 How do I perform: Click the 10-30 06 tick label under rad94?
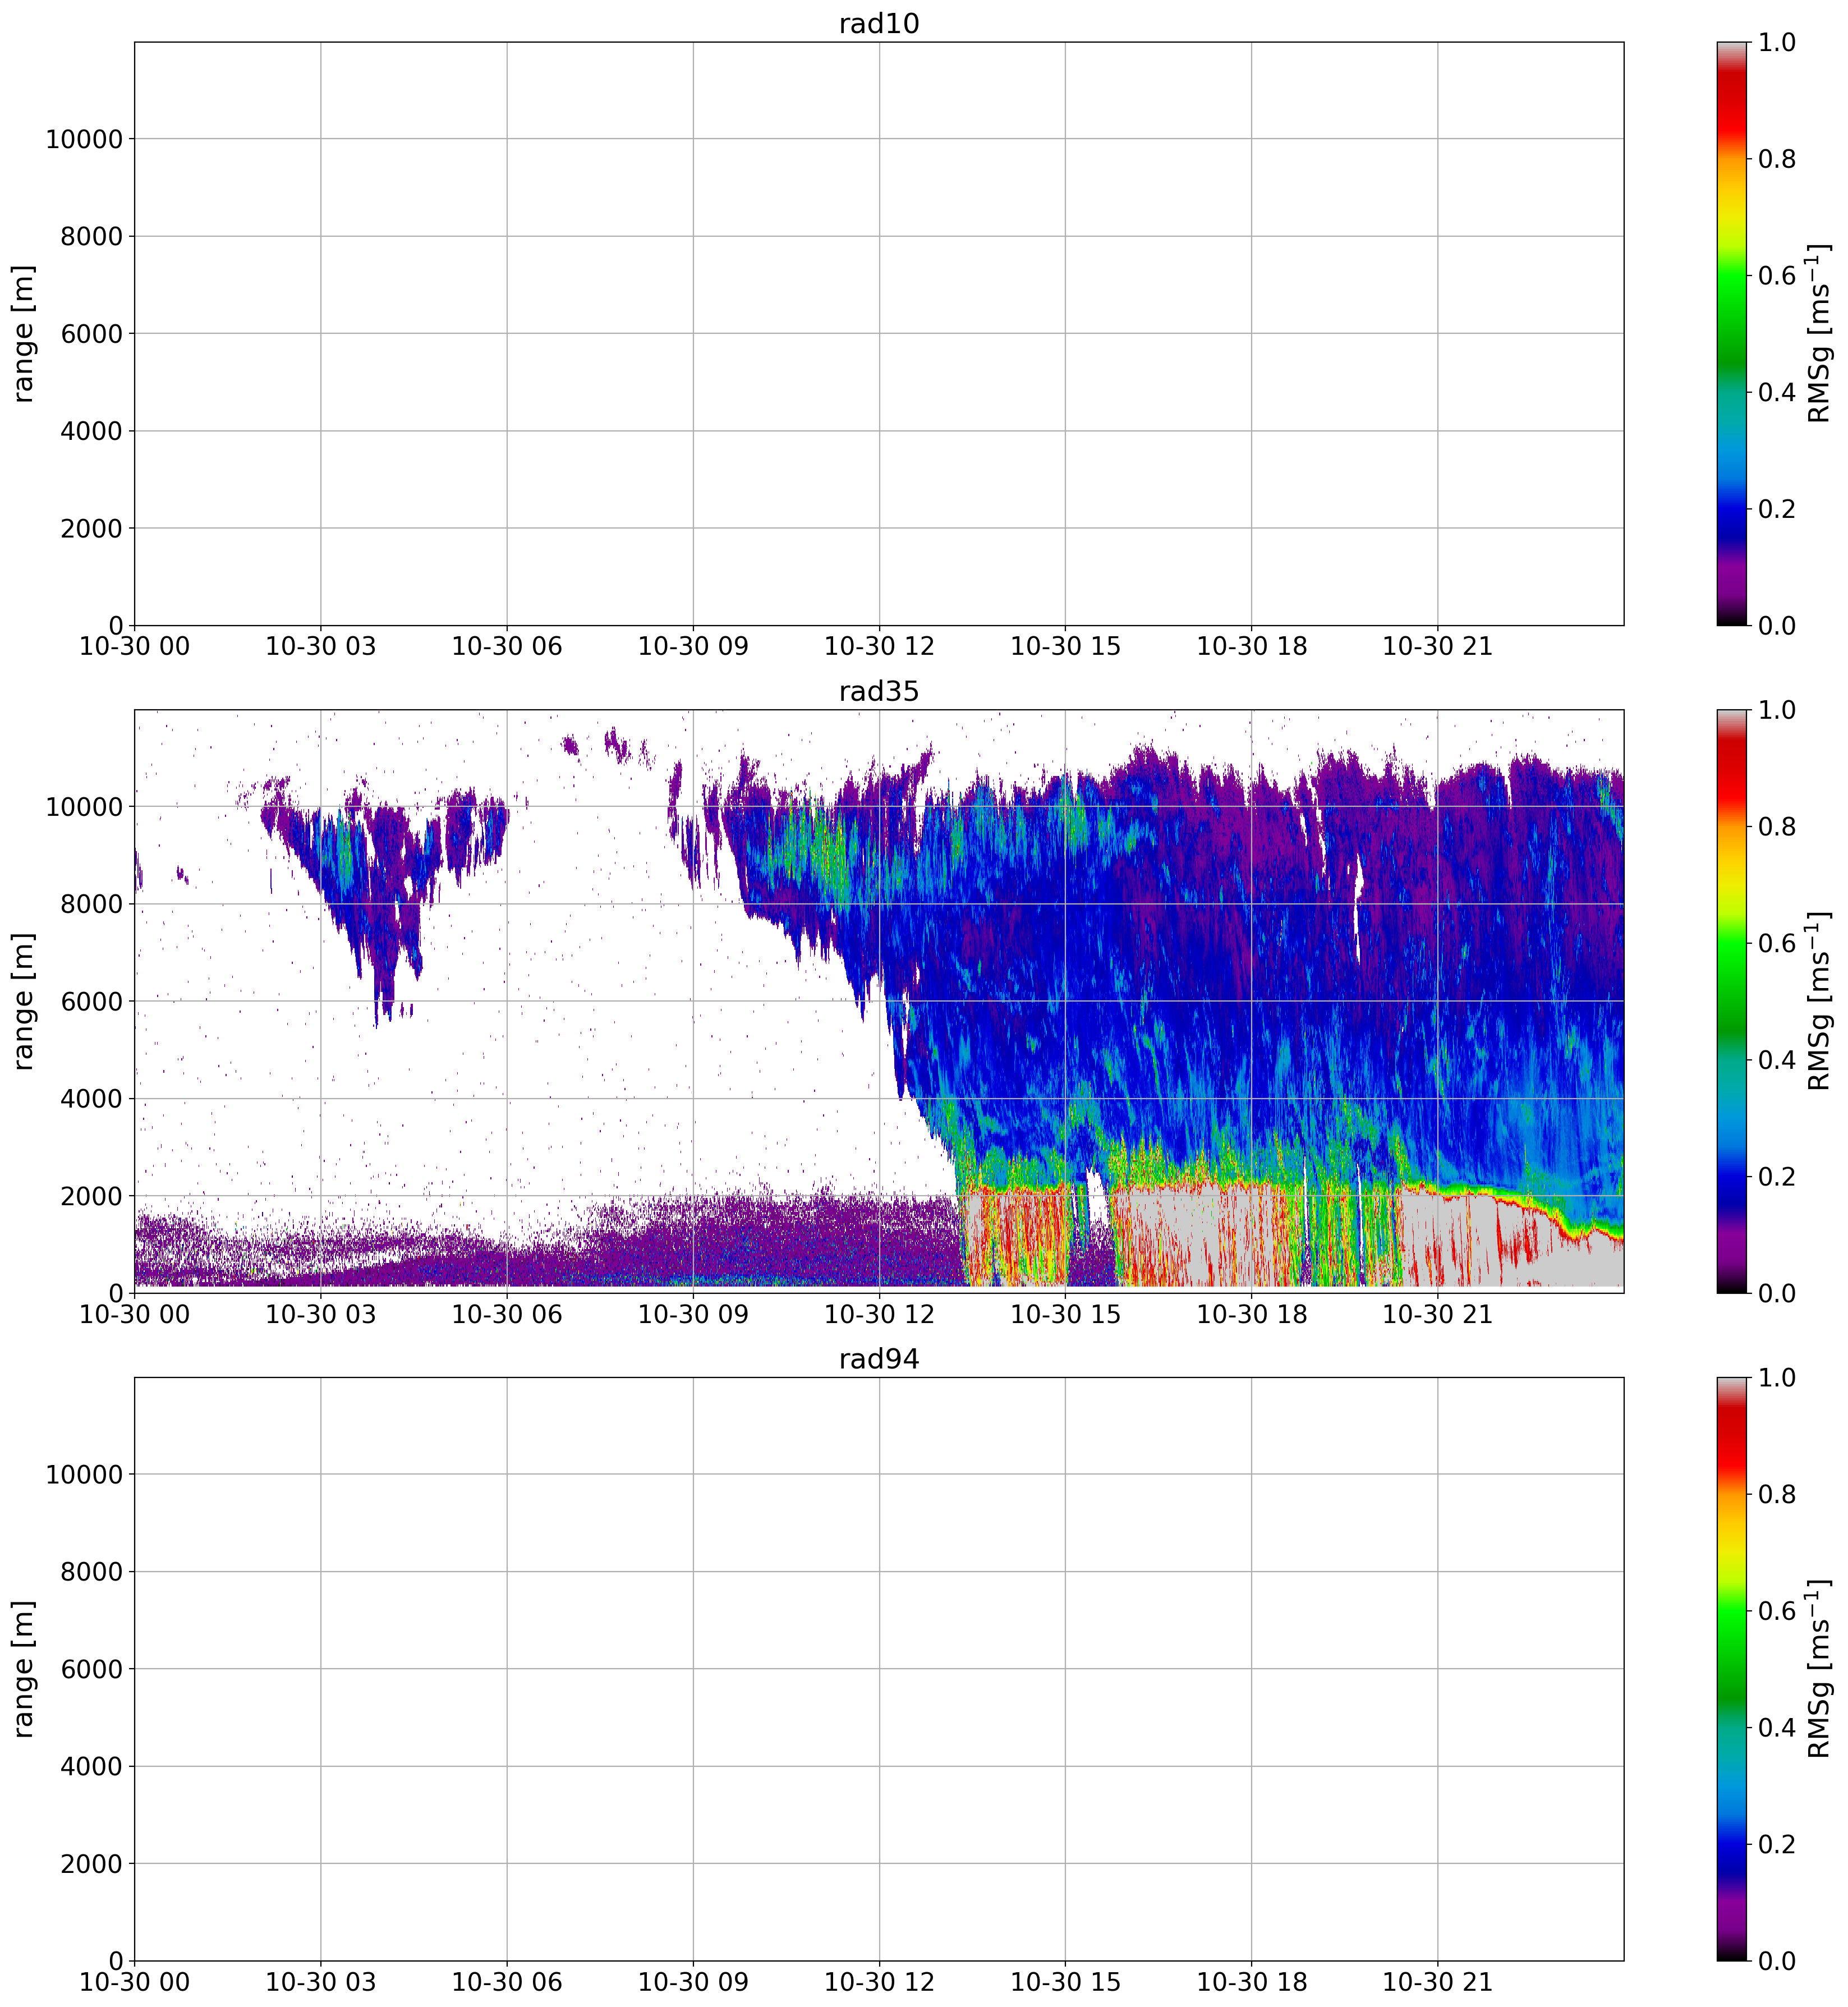point(507,1982)
